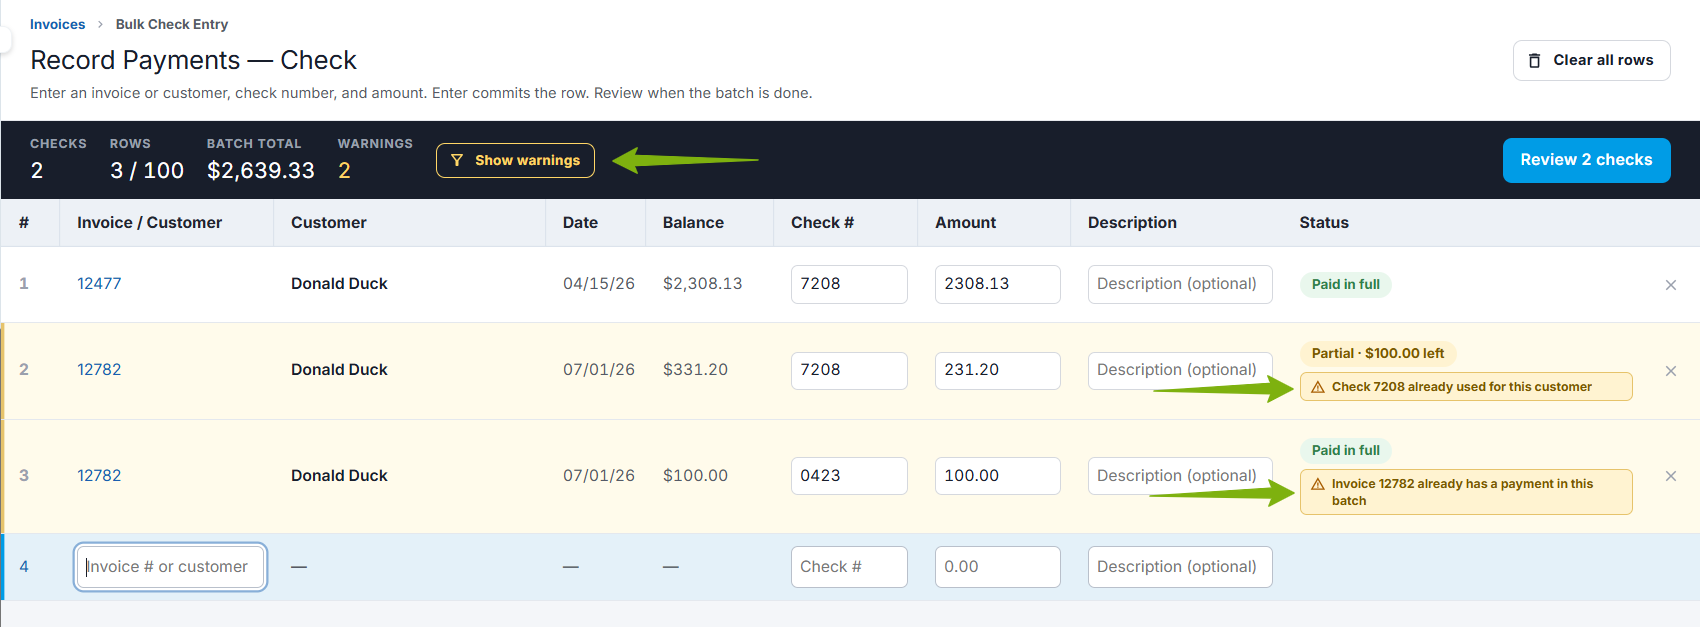1700x627 pixels.
Task: Remove row 2 with its X icon
Action: click(x=1670, y=371)
